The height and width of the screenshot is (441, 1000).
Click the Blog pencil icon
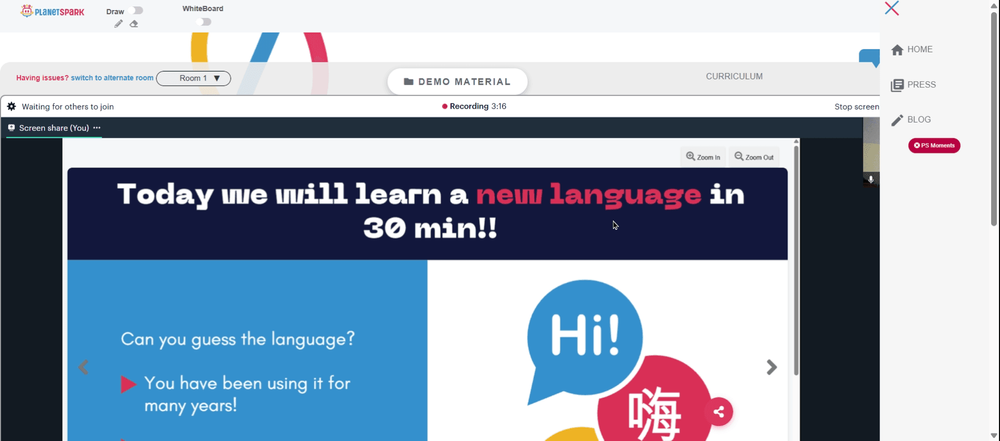(x=897, y=120)
